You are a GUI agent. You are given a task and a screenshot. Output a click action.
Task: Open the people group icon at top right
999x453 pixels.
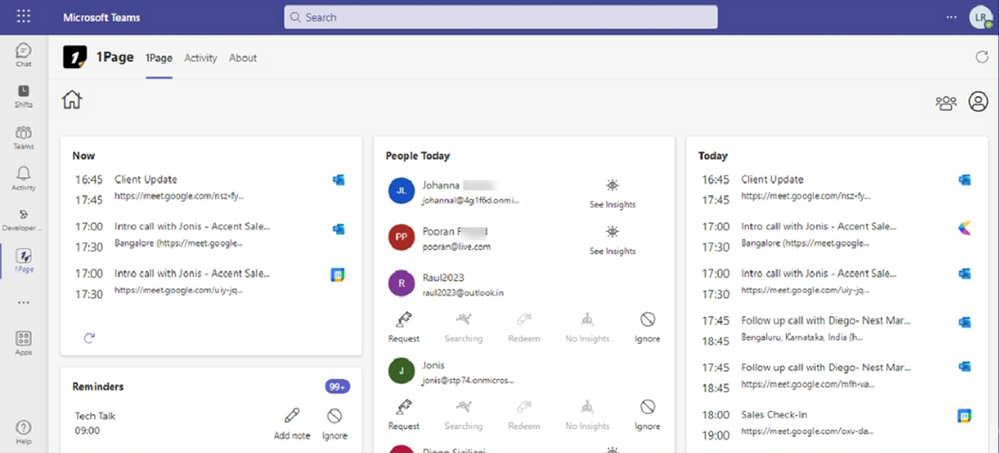(945, 102)
